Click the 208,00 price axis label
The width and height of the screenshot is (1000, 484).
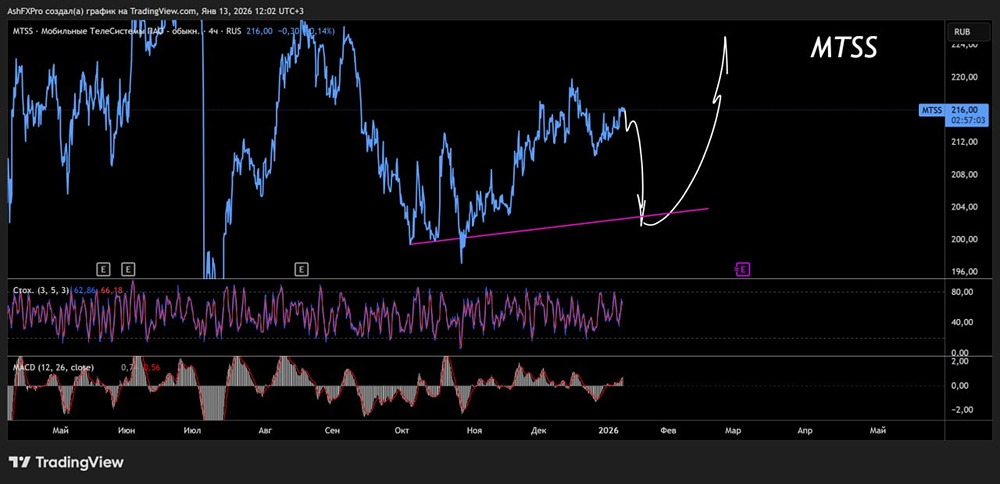964,175
